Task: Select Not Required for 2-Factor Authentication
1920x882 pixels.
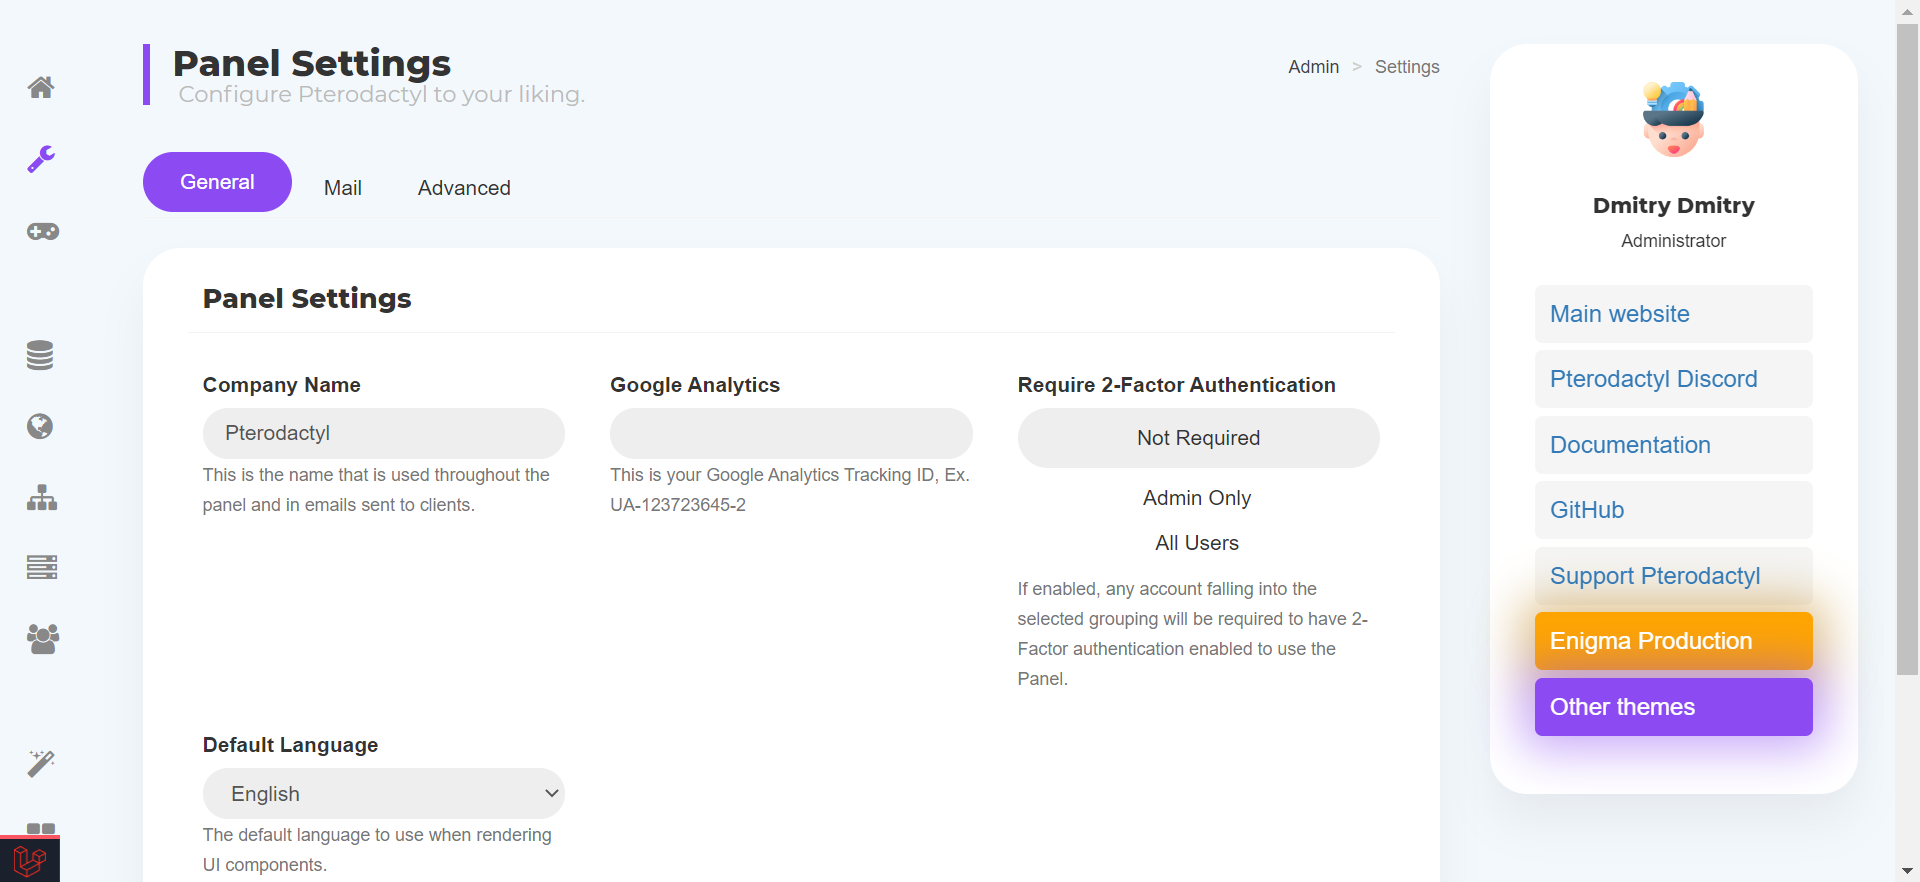Action: (1198, 438)
